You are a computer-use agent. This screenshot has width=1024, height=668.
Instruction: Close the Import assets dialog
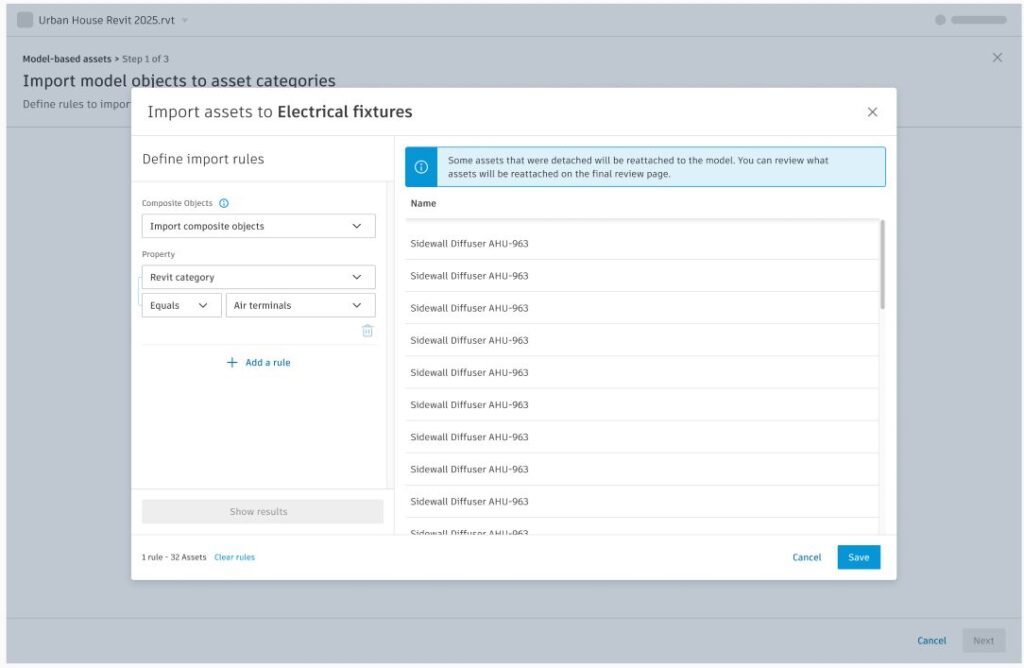pyautogui.click(x=872, y=112)
